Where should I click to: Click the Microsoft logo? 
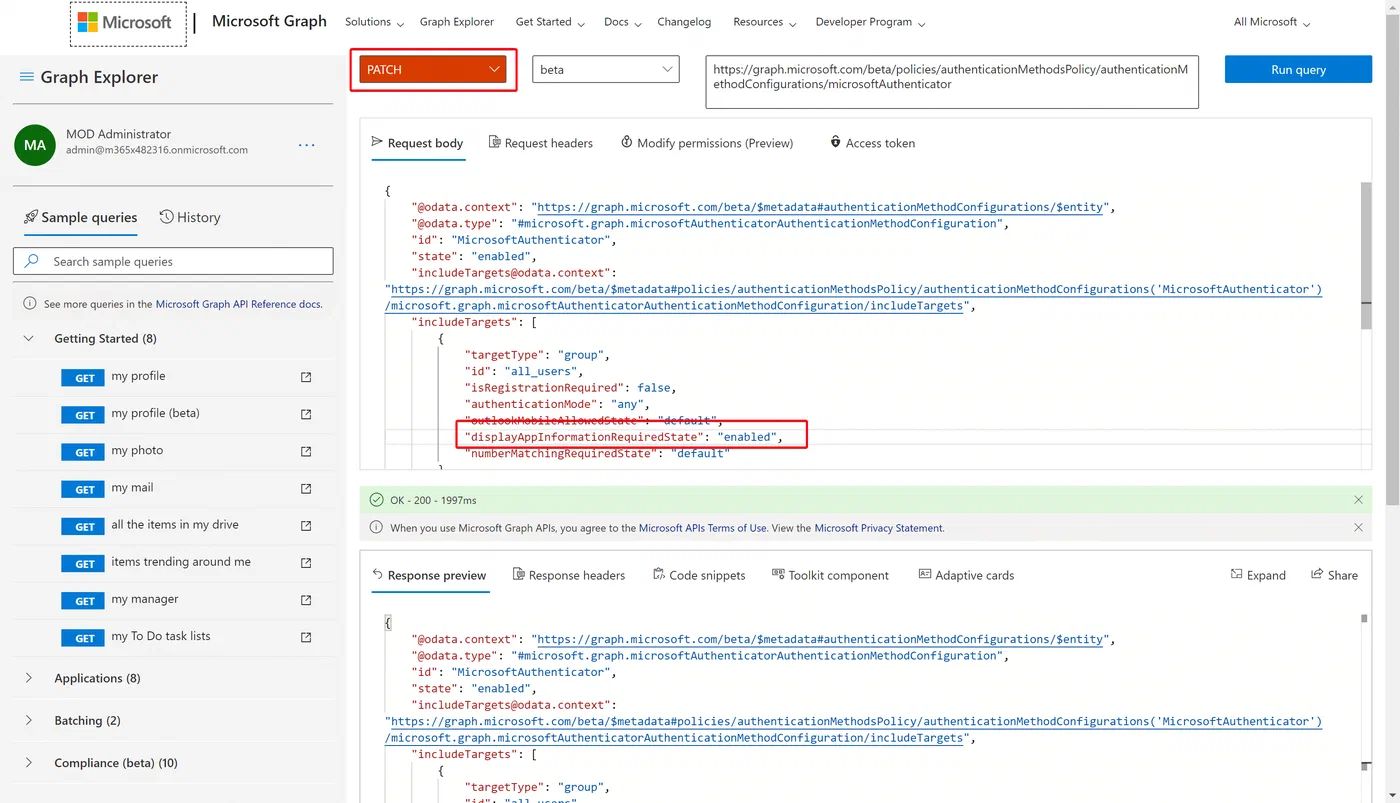tap(126, 22)
